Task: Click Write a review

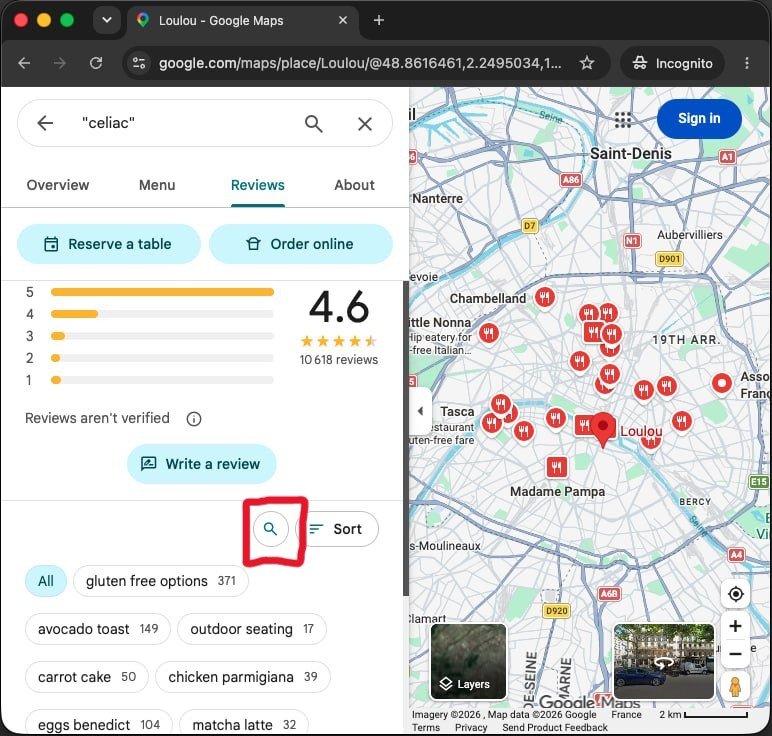Action: [x=202, y=464]
